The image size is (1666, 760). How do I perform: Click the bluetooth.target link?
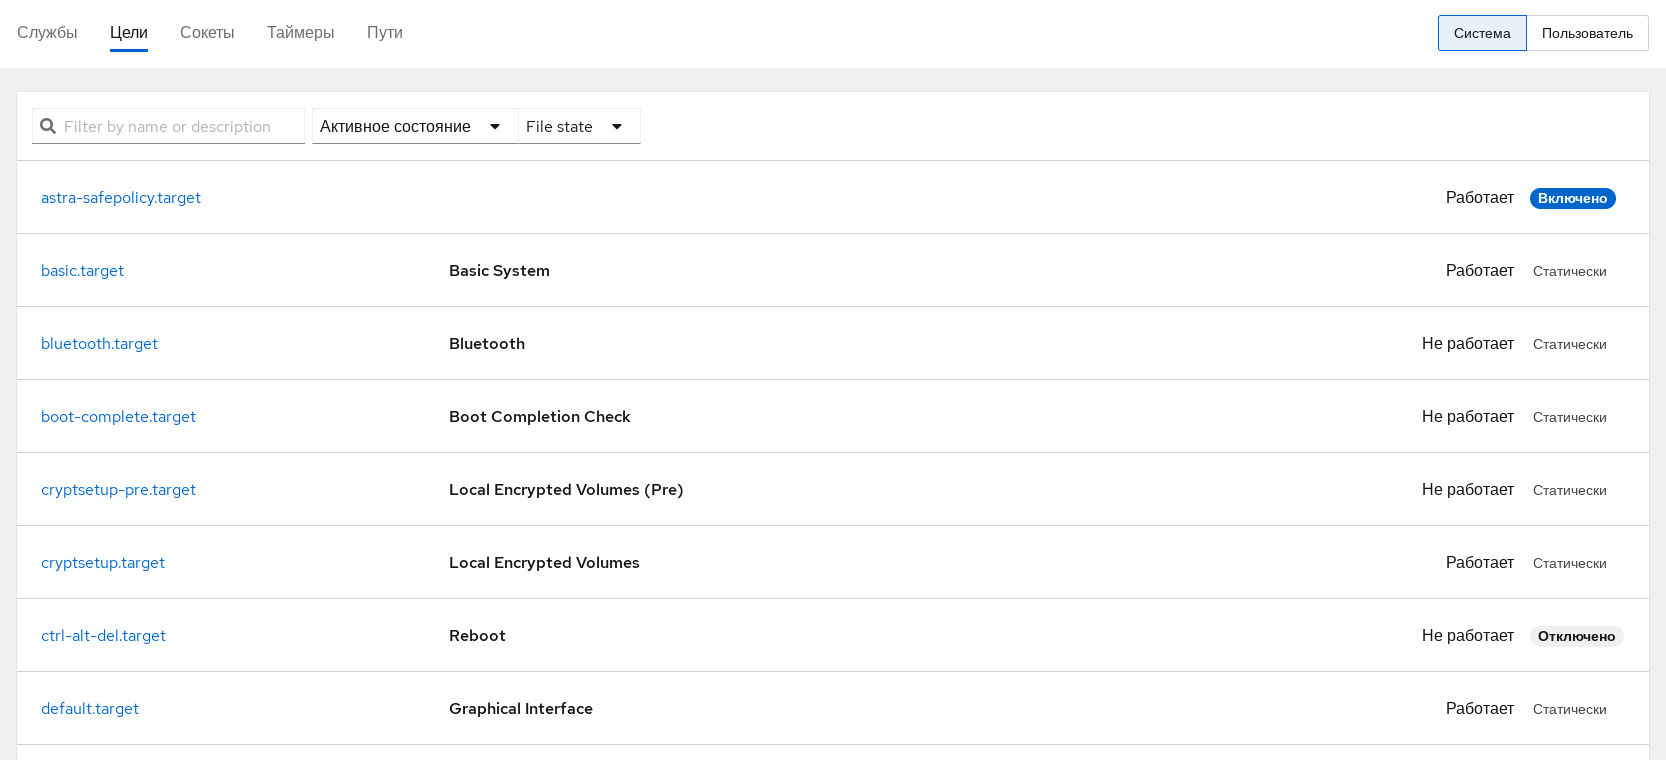pos(99,344)
